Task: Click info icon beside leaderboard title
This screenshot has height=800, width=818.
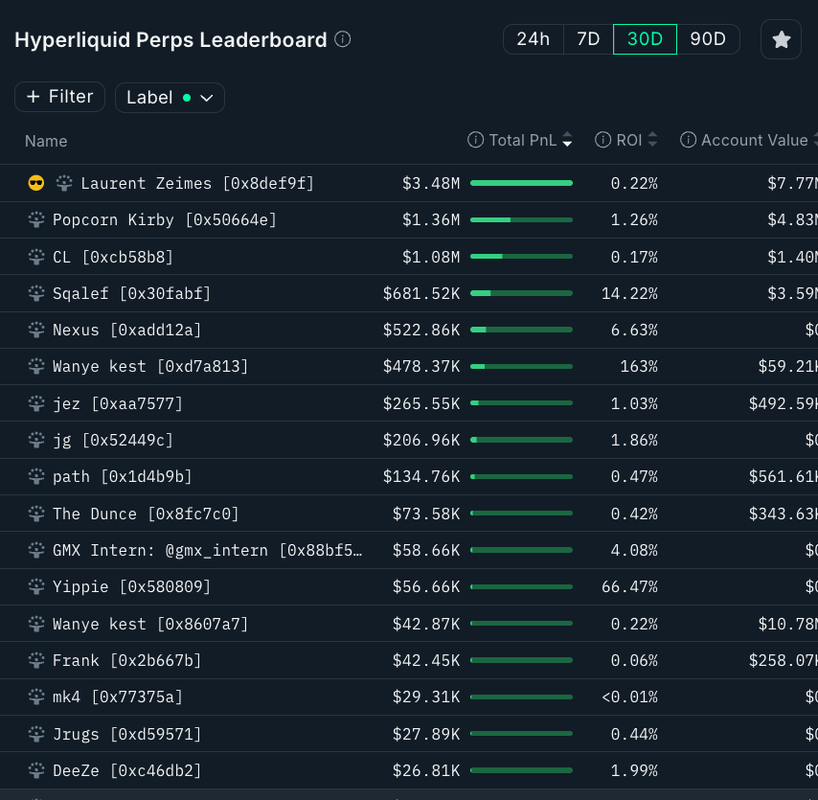Action: coord(343,40)
